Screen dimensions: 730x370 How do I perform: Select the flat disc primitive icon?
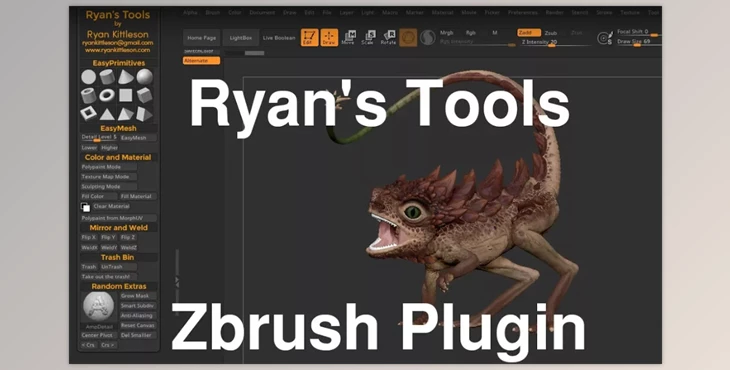[x=88, y=77]
